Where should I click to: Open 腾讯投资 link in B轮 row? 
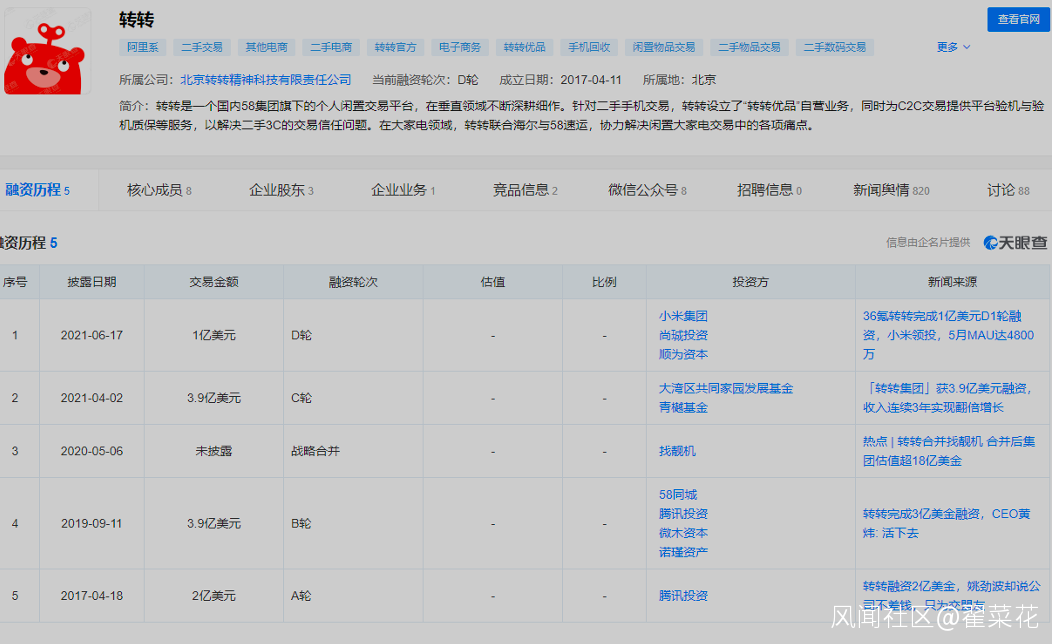(x=683, y=514)
